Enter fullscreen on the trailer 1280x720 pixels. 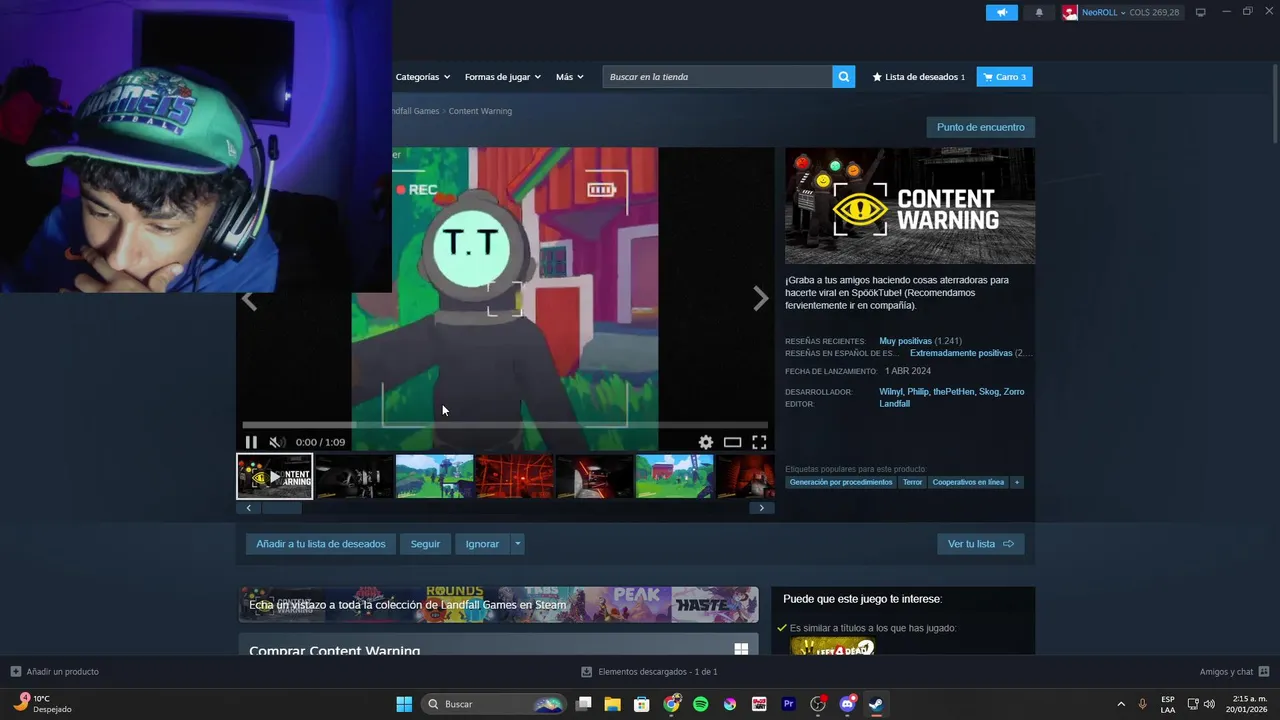tap(759, 442)
